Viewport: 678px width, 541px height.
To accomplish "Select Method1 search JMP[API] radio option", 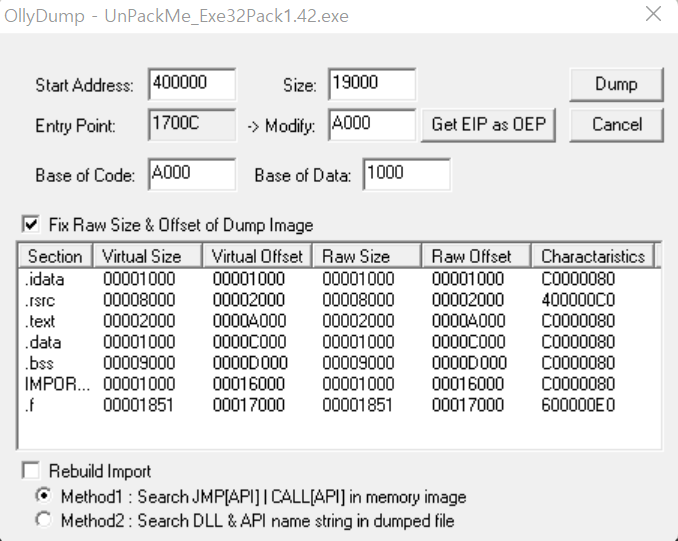I will 44,496.
